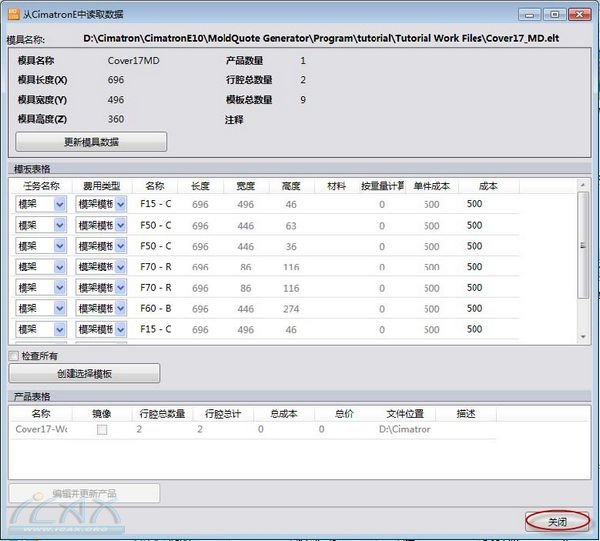The image size is (600, 541).
Task: Open 任务名称 dropdown in first F15 - C row
Action: (60, 204)
